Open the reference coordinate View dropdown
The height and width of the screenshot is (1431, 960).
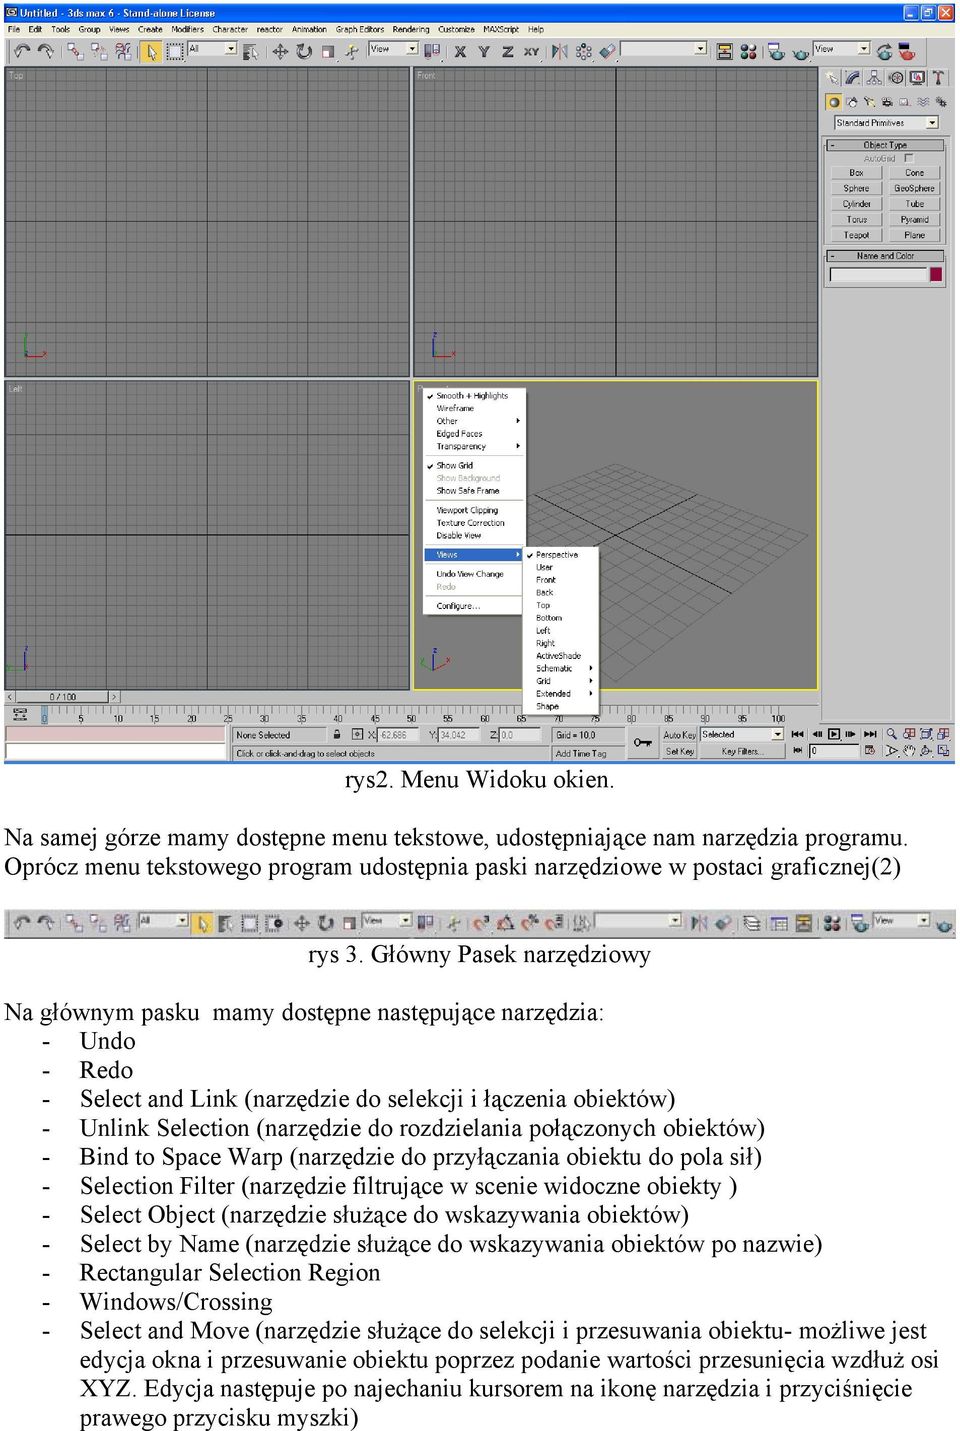[x=393, y=49]
